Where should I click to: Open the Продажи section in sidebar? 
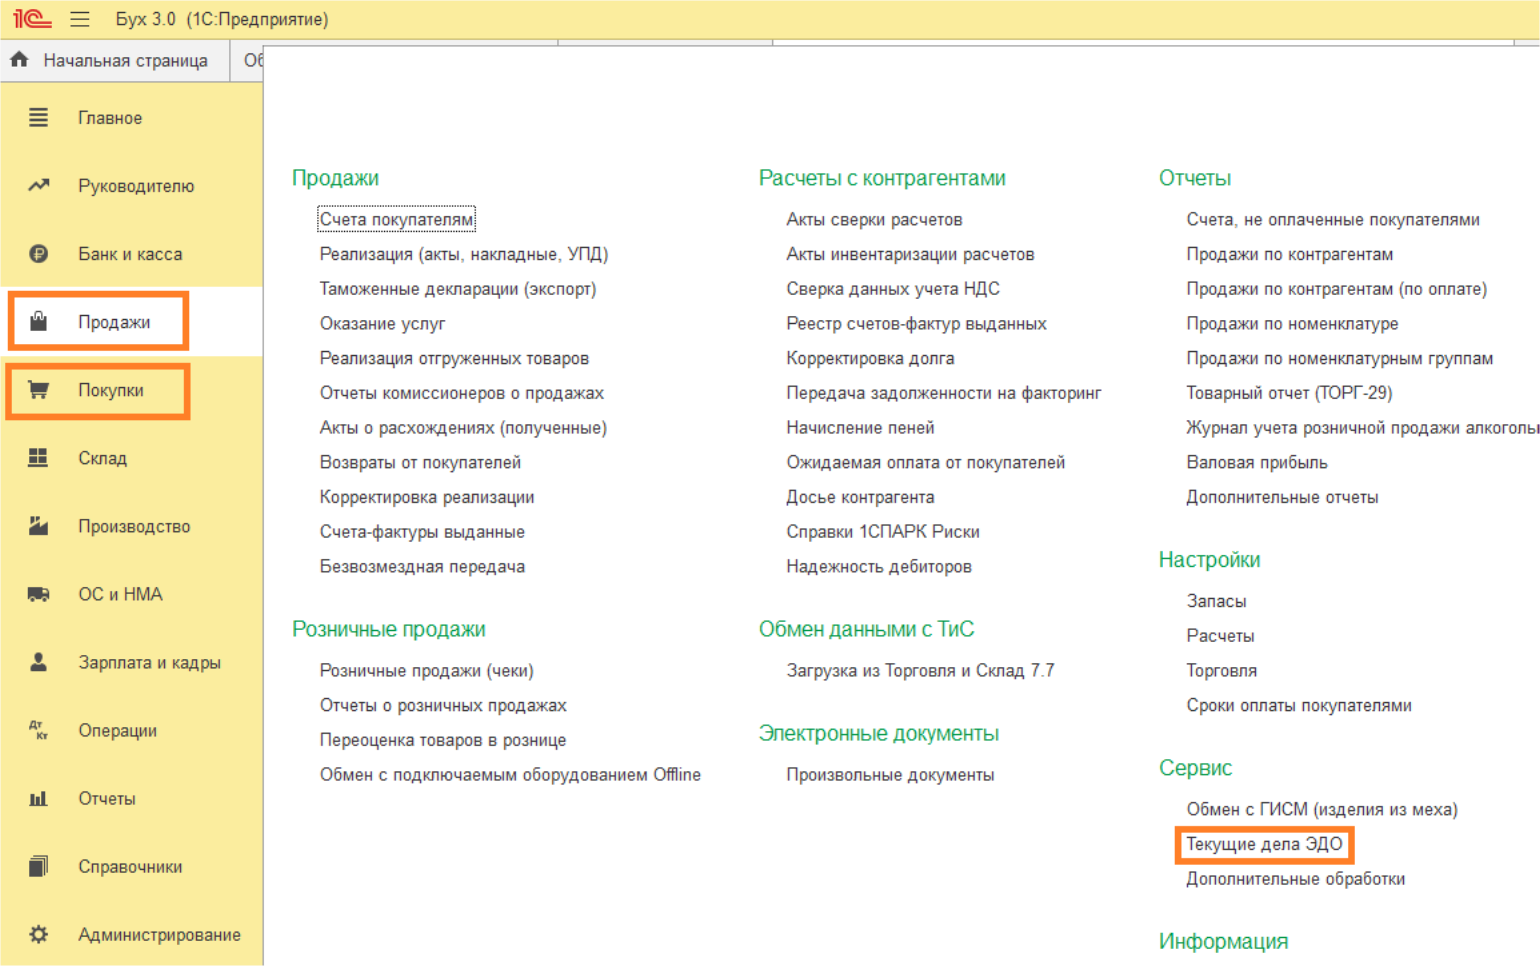(114, 322)
